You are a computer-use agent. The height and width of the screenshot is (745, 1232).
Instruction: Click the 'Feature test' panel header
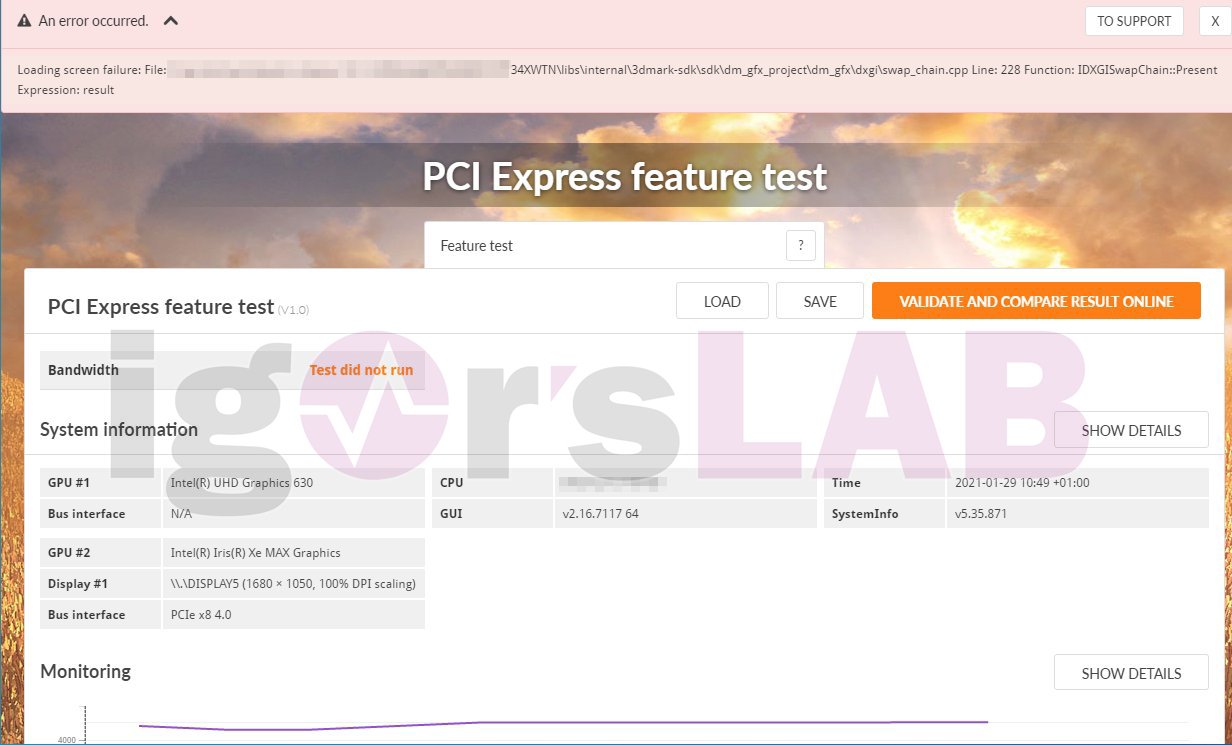624,245
